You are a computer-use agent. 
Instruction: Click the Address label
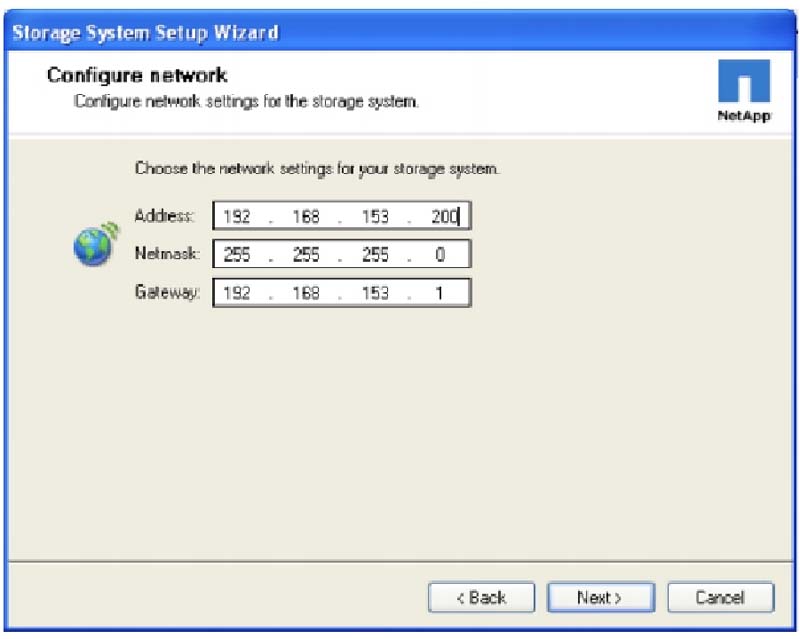pyautogui.click(x=164, y=216)
